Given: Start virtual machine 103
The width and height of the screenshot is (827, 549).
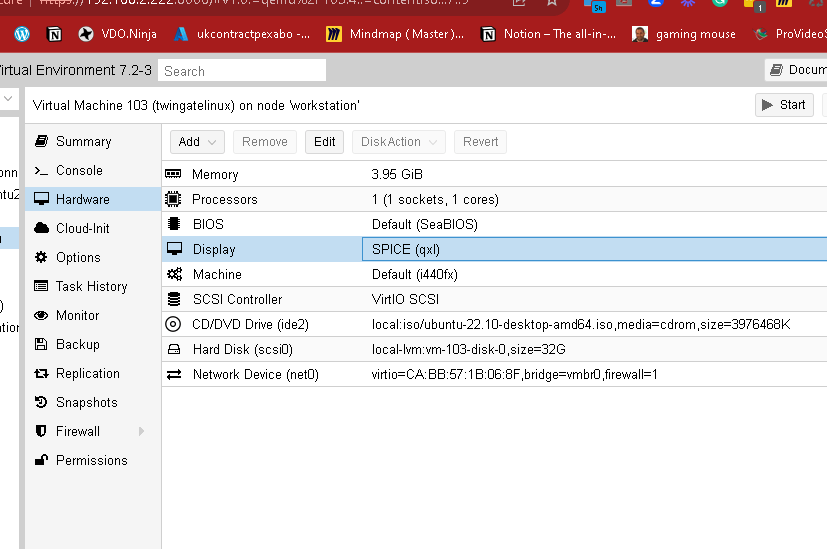Looking at the screenshot, I should pos(784,105).
